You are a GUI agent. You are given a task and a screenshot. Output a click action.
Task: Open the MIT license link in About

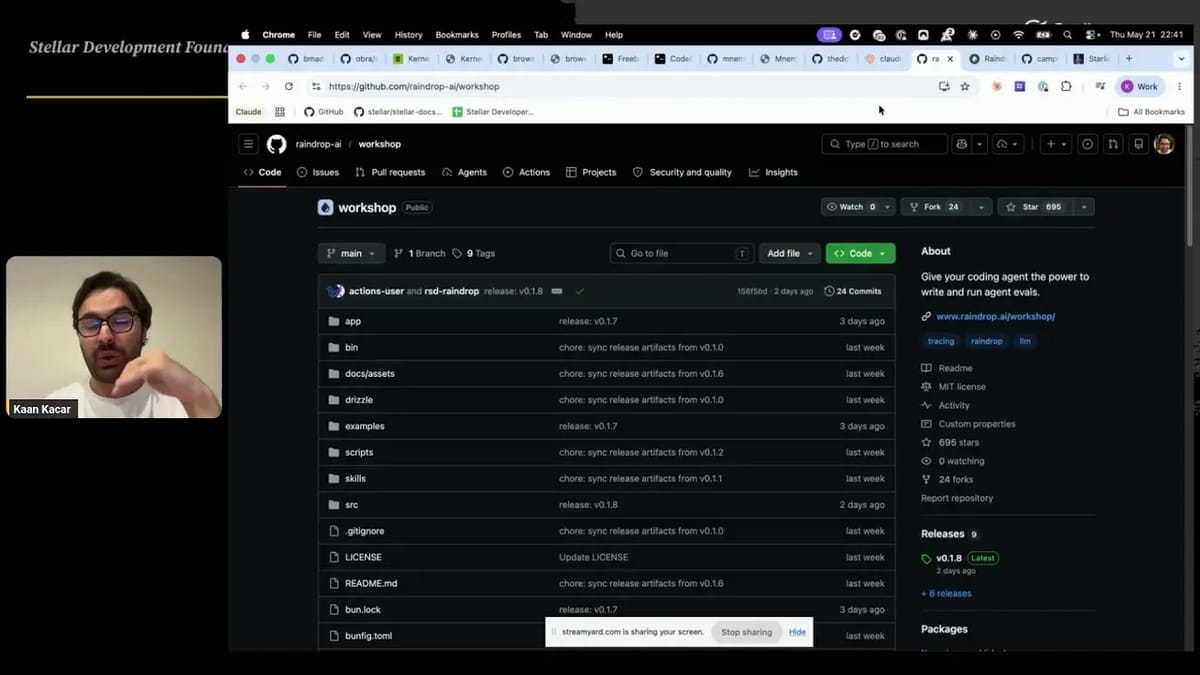[962, 386]
